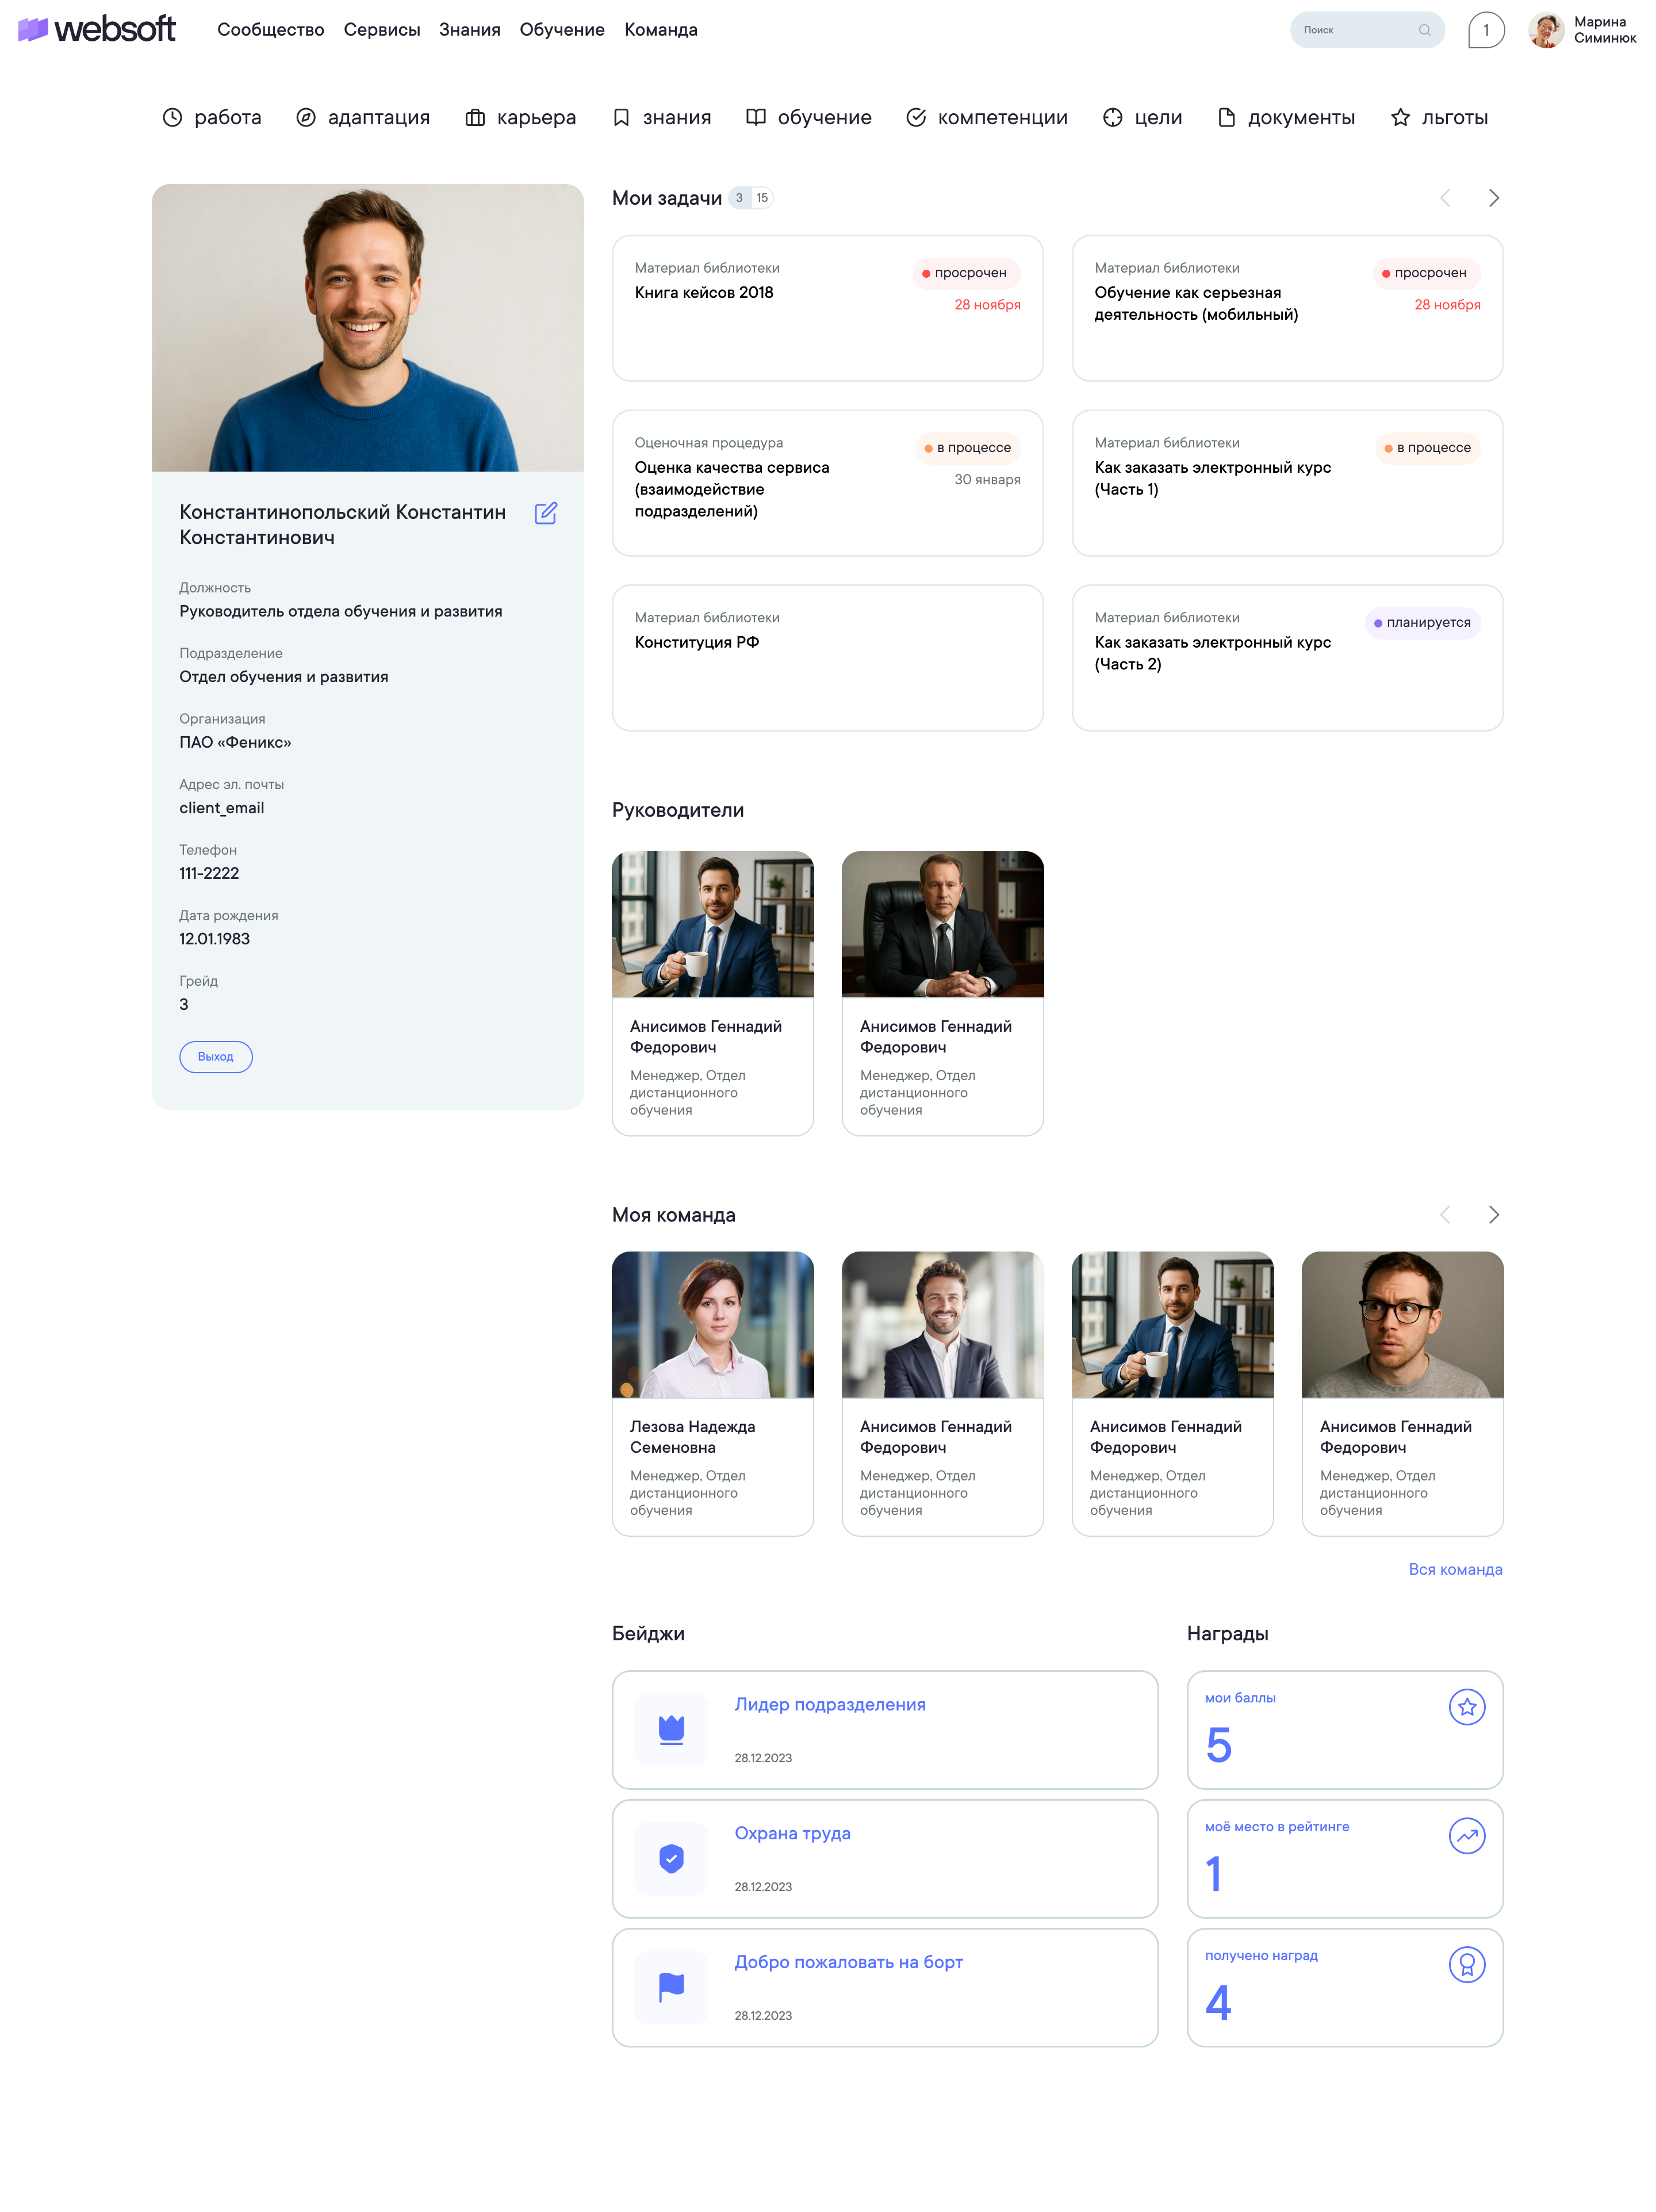Open the Сообщество menu
Viewport: 1656px width, 2212px height.
(270, 30)
